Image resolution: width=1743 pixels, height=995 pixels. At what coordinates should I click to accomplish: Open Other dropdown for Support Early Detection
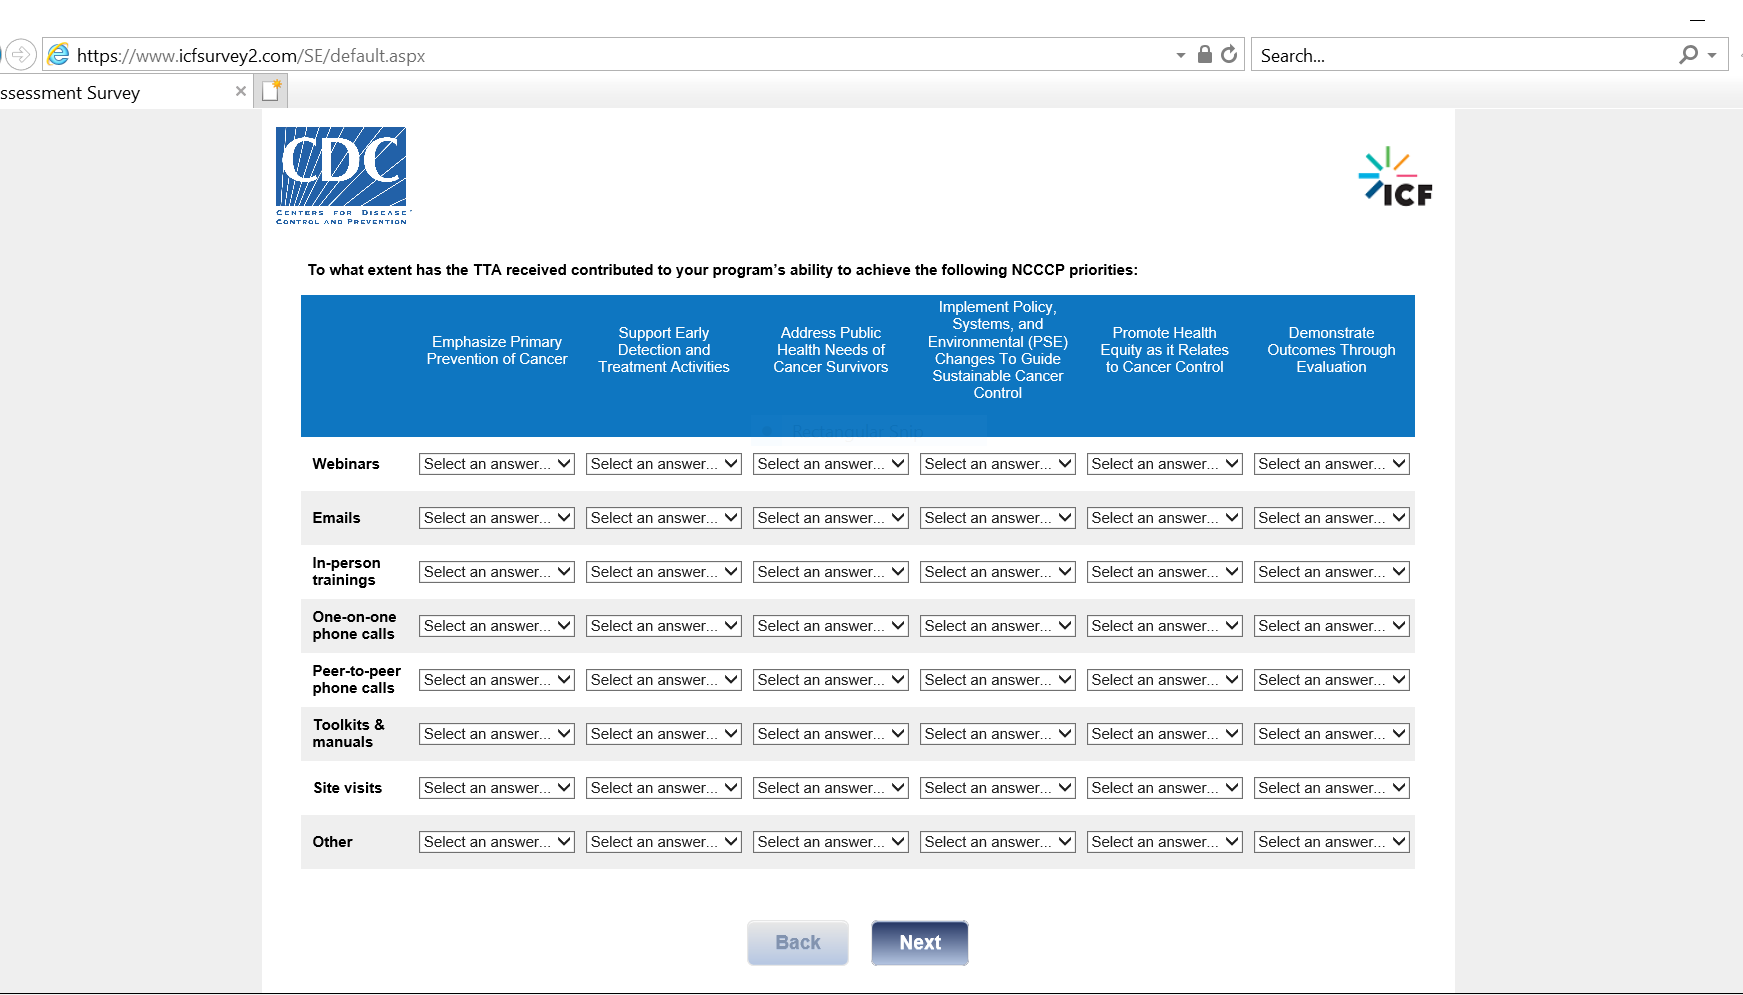pyautogui.click(x=664, y=842)
